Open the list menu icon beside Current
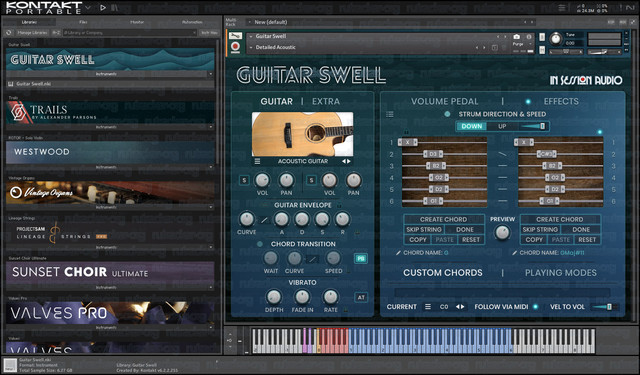Screen dimensions: 640x375 (x=428, y=306)
